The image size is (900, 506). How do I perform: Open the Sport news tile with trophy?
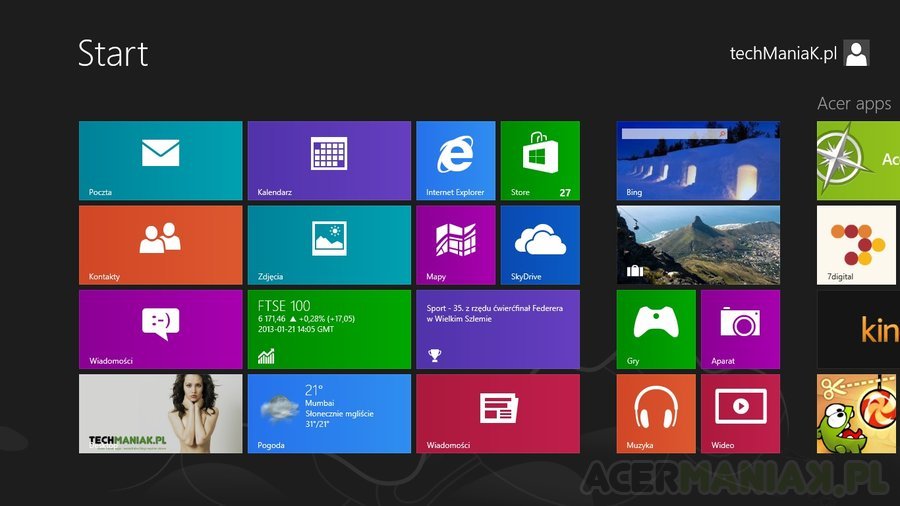[498, 329]
